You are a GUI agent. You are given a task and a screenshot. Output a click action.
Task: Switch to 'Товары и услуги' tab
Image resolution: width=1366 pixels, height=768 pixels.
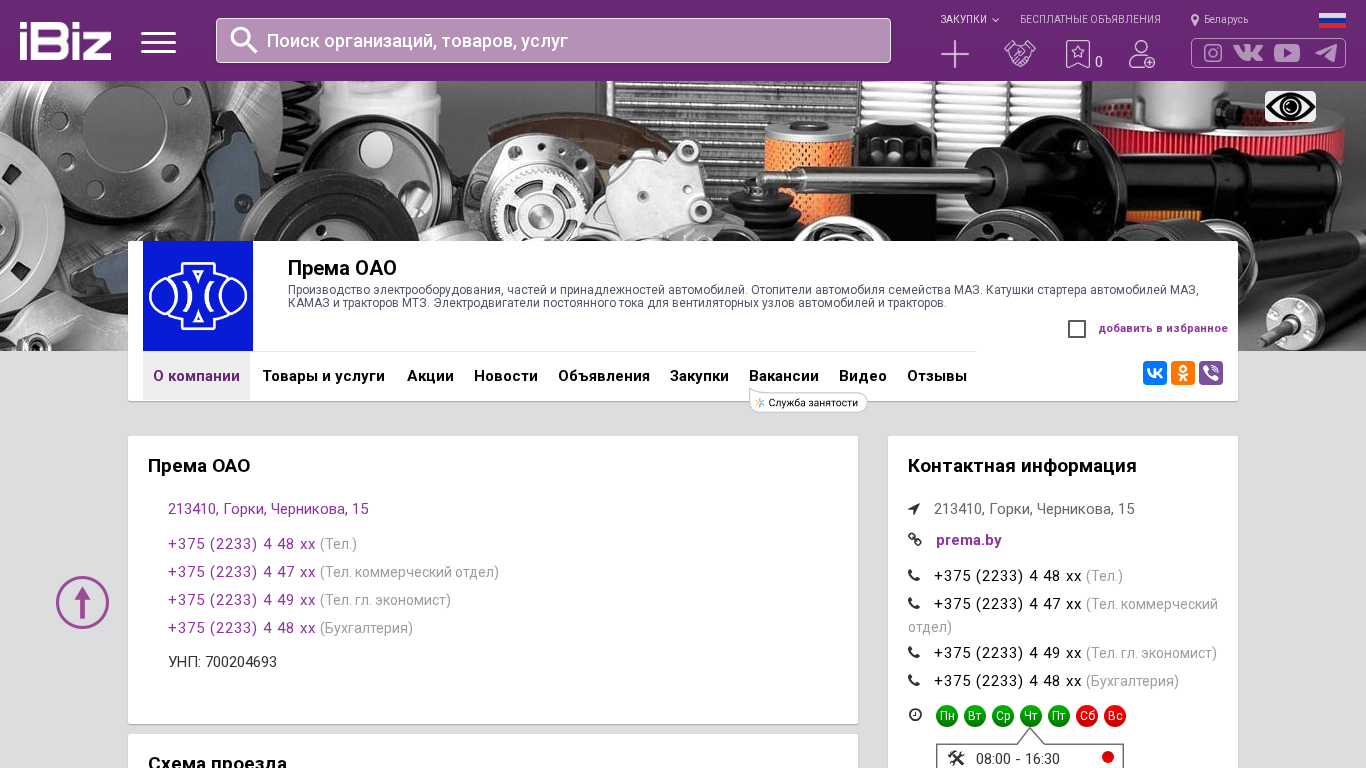[323, 376]
